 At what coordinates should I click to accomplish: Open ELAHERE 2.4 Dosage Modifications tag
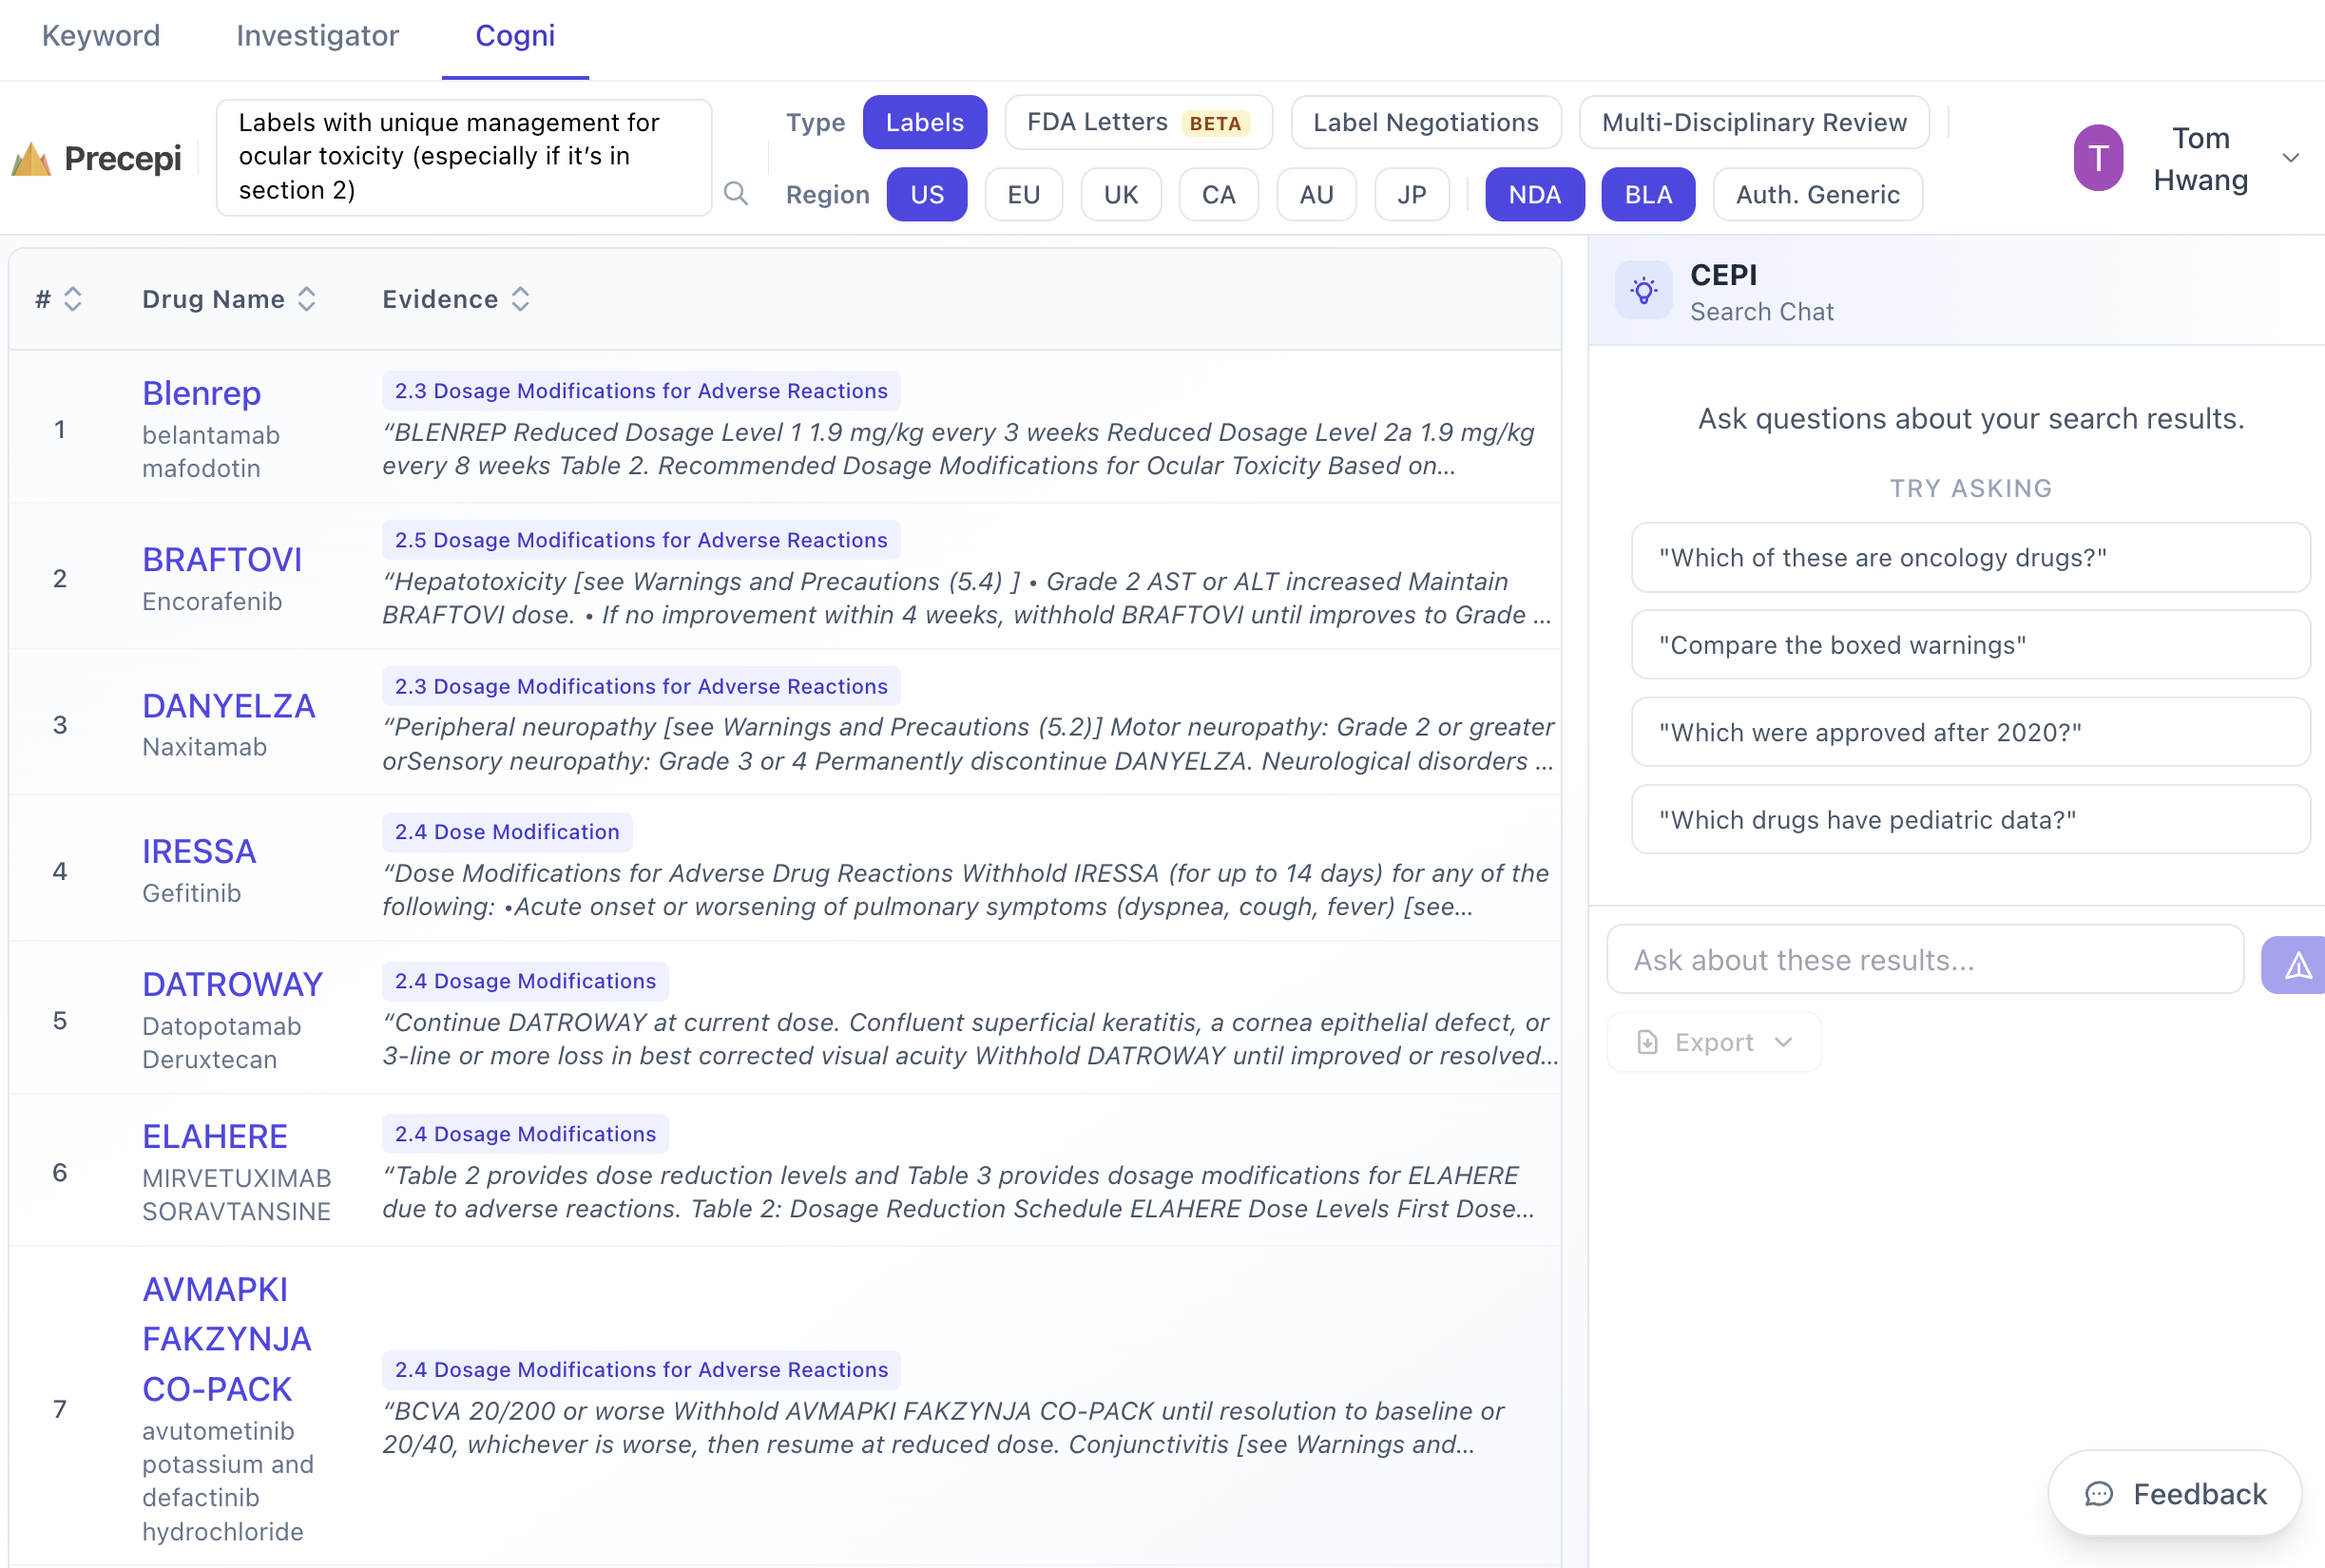click(525, 1134)
